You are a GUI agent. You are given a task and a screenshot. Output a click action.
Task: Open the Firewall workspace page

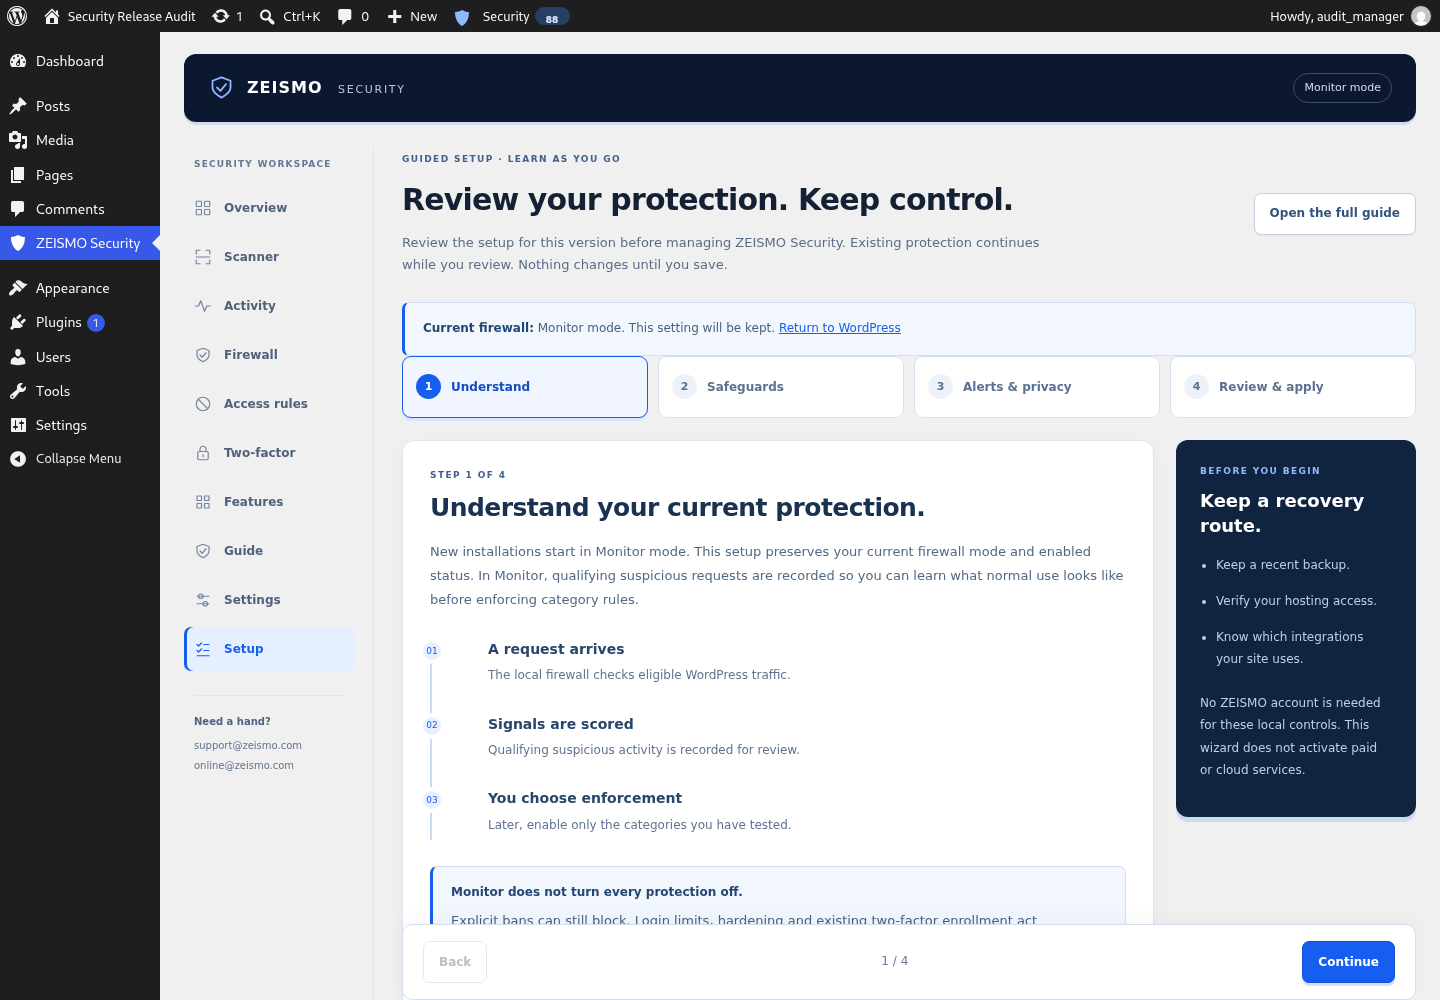coord(270,355)
